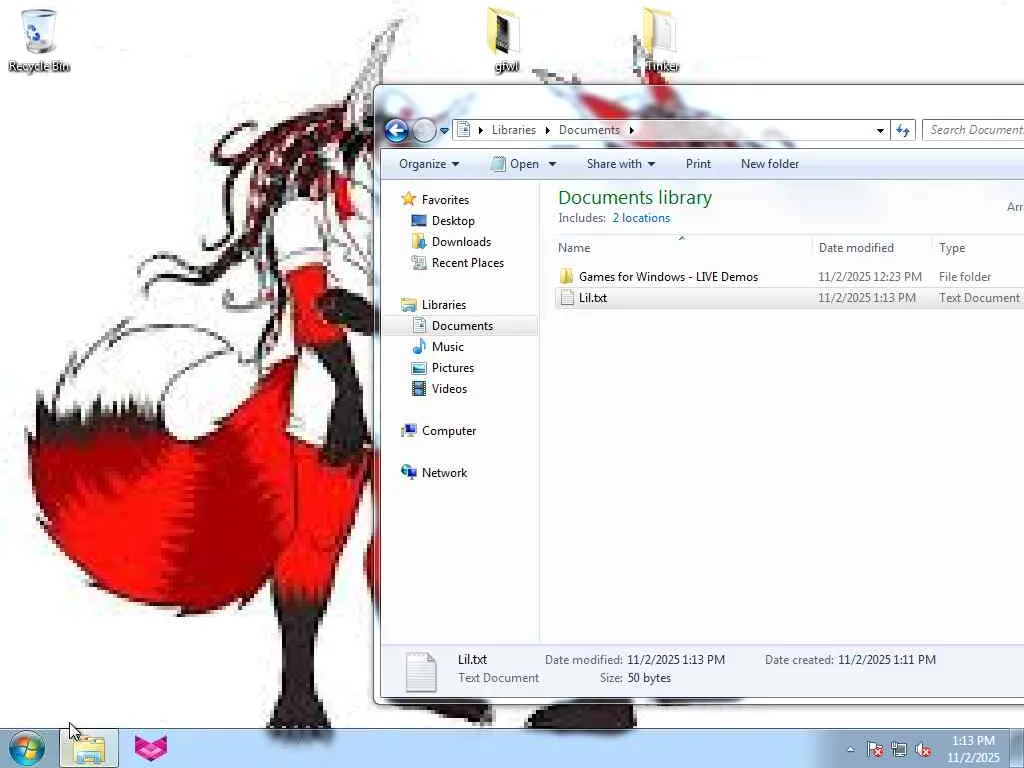The width and height of the screenshot is (1024, 768).
Task: Click the Videos filmstrip icon
Action: click(419, 389)
